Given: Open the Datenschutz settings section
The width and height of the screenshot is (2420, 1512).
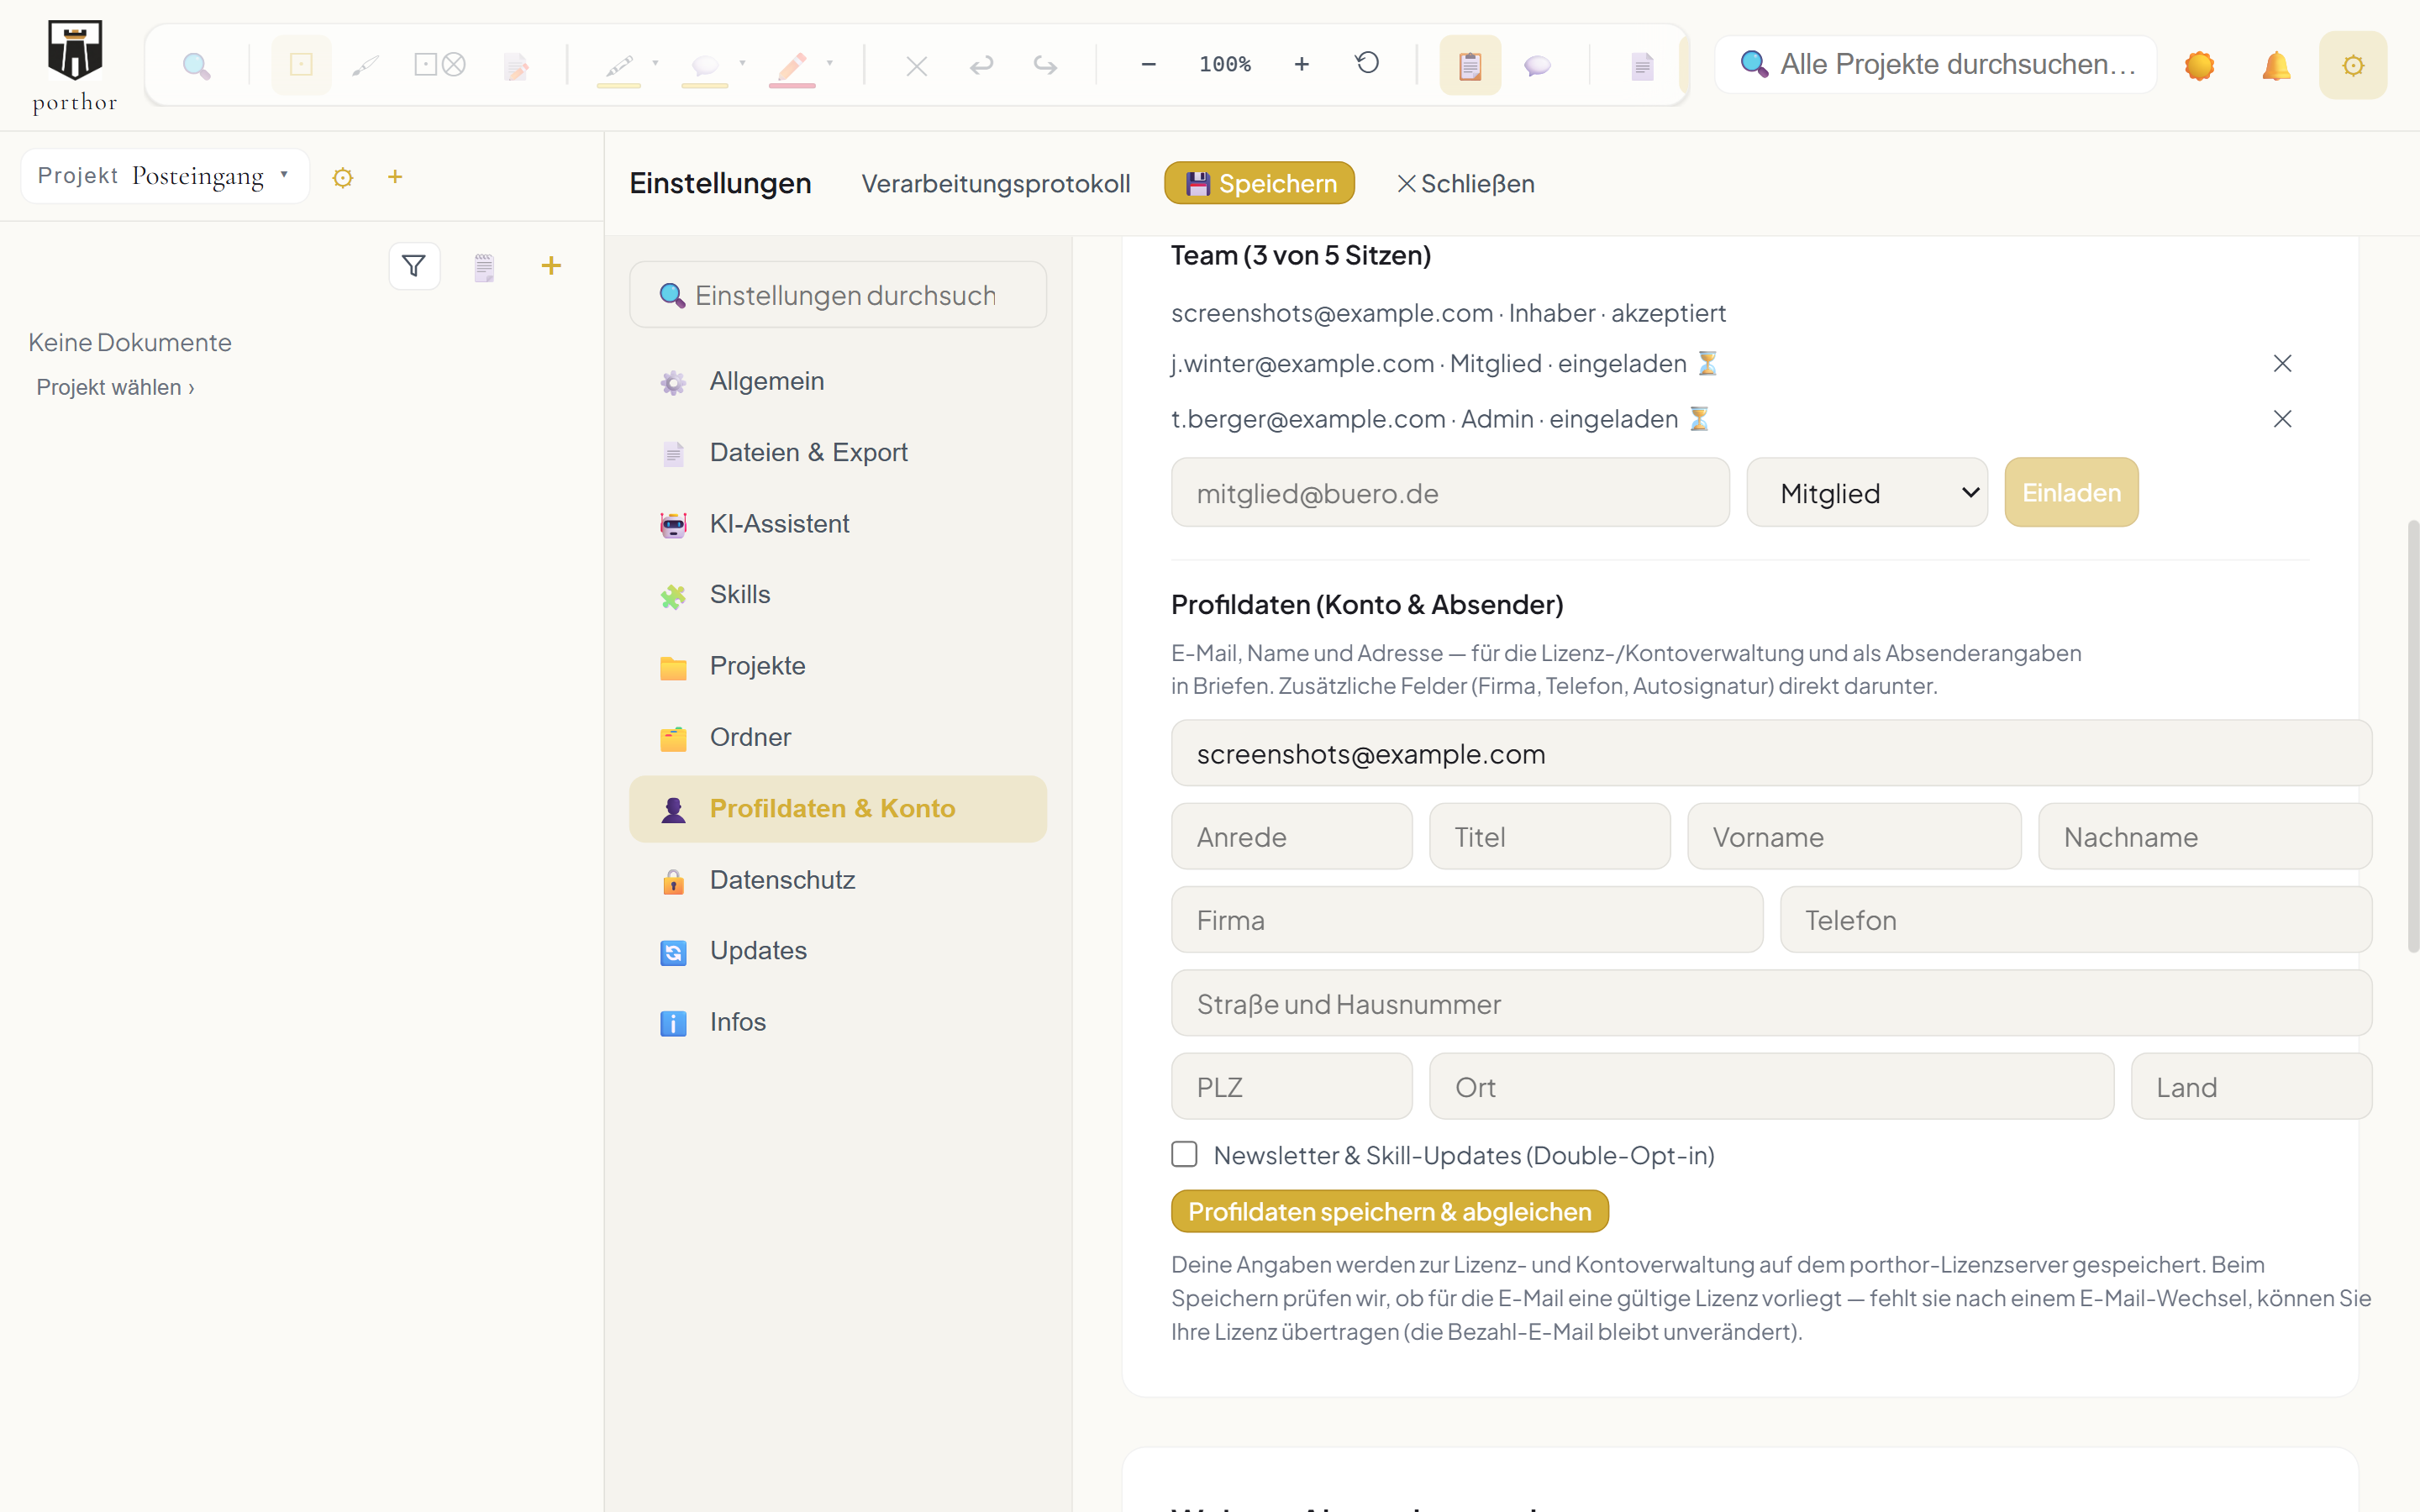Looking at the screenshot, I should pyautogui.click(x=838, y=880).
